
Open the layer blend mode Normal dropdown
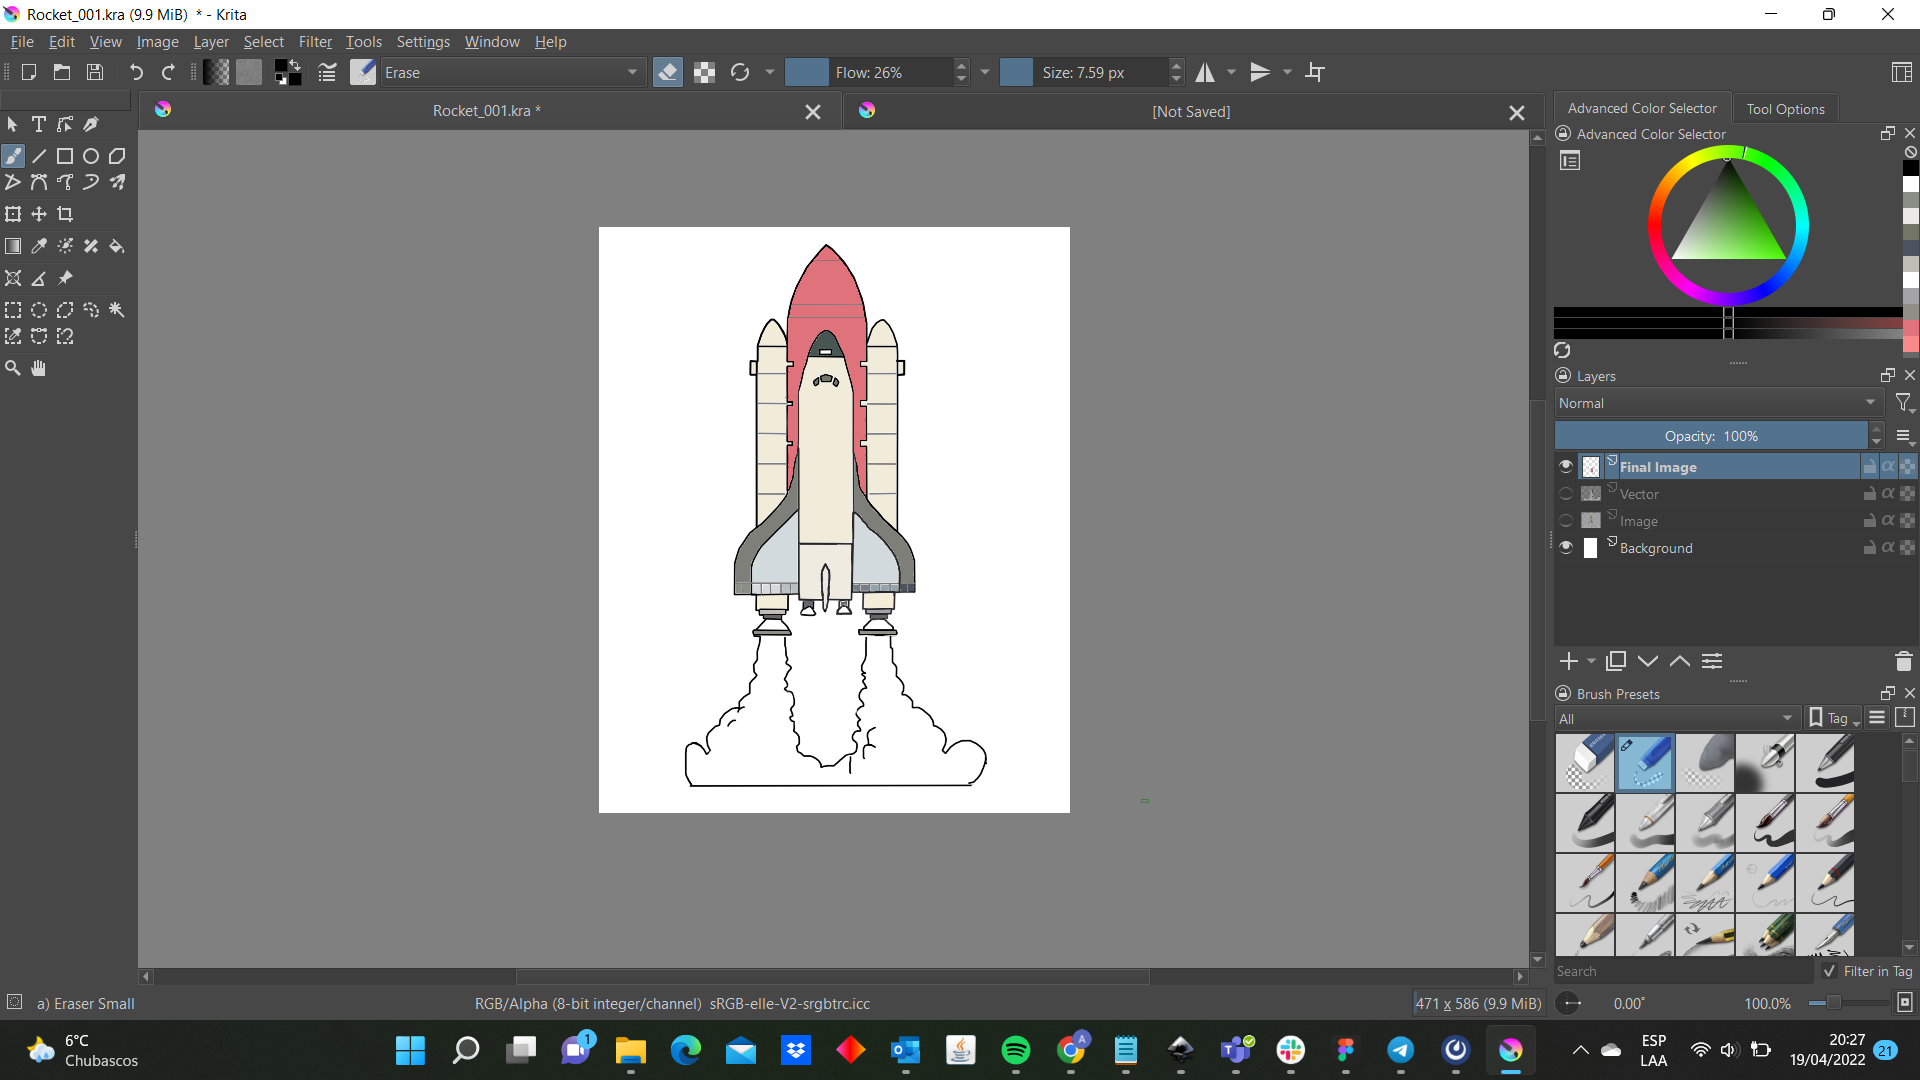[x=1718, y=403]
